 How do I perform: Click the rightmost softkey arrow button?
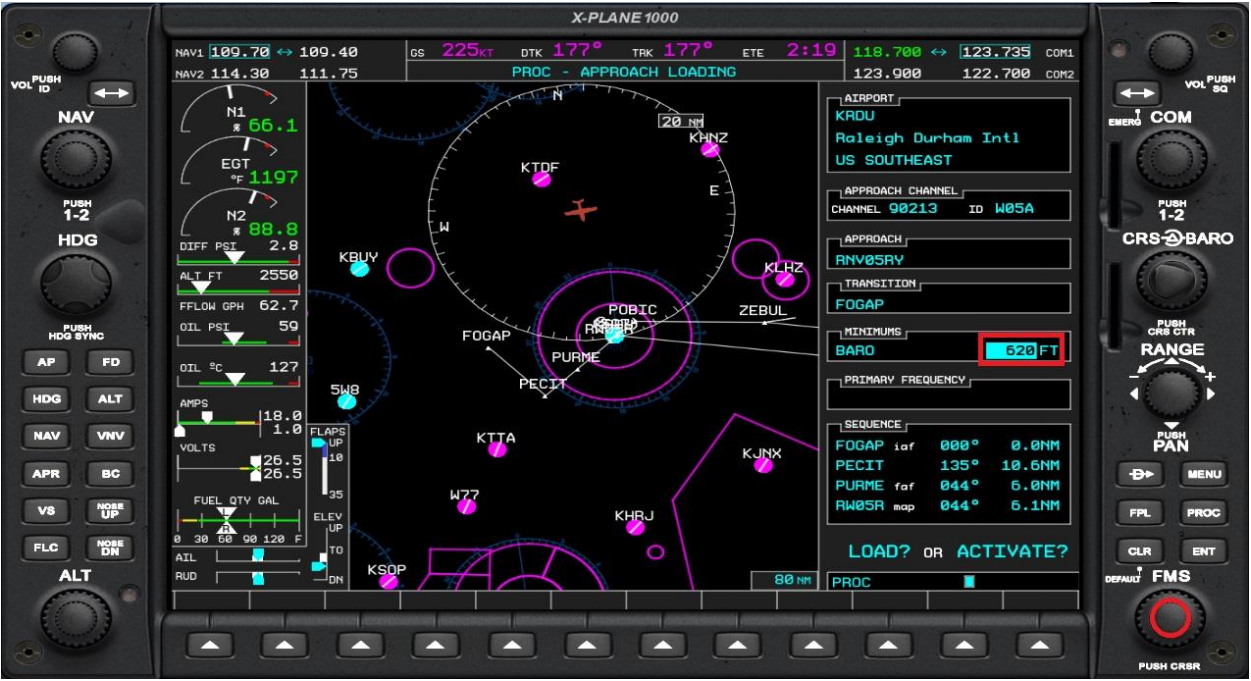point(1040,645)
